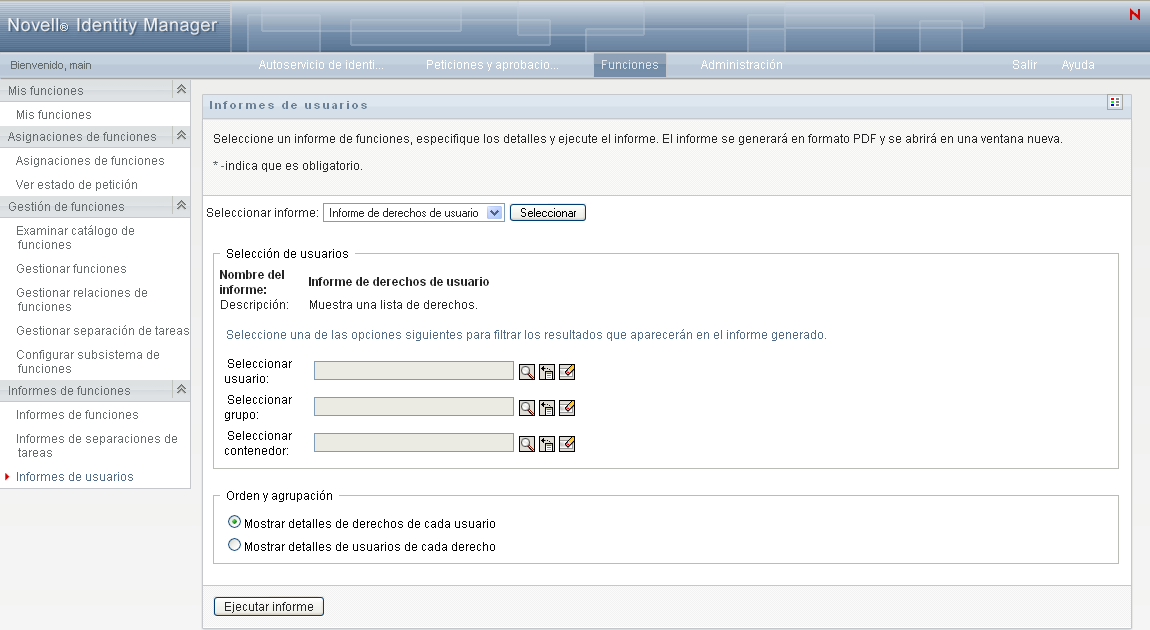Open the Seleccionar informe dropdown
This screenshot has width=1150, height=630.
point(414,213)
